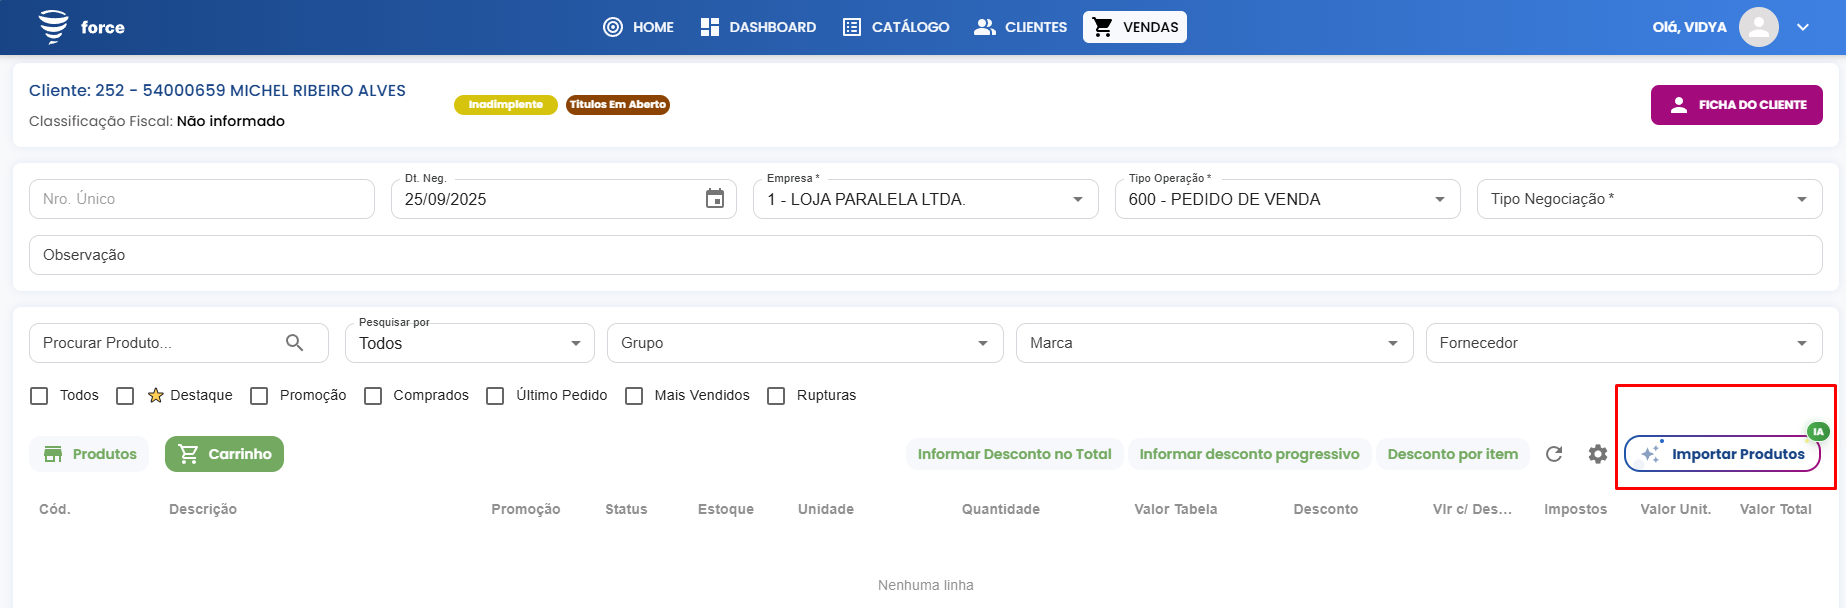
Task: Click the Inadimplente badge
Action: 506,105
